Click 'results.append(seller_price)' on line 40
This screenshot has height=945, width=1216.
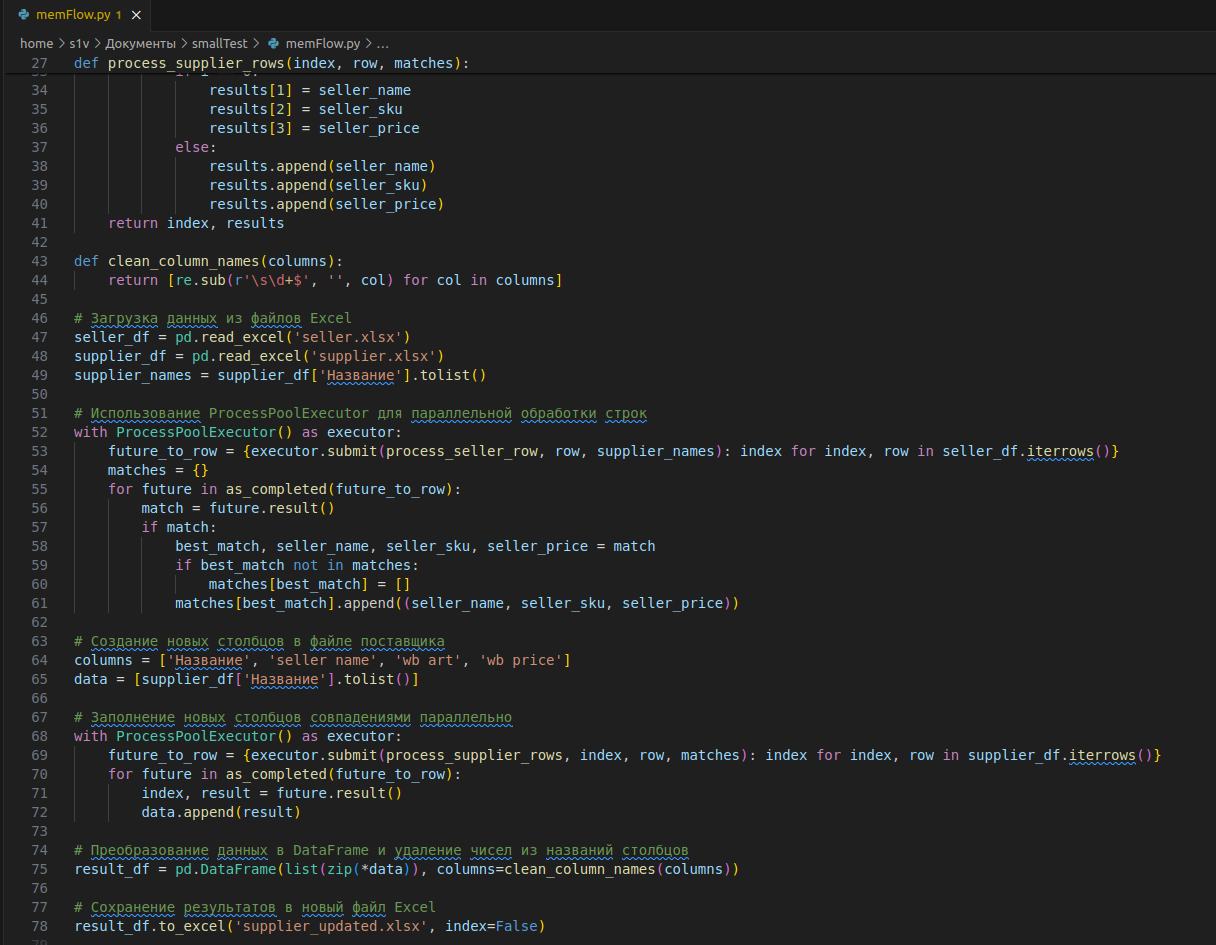(x=327, y=204)
